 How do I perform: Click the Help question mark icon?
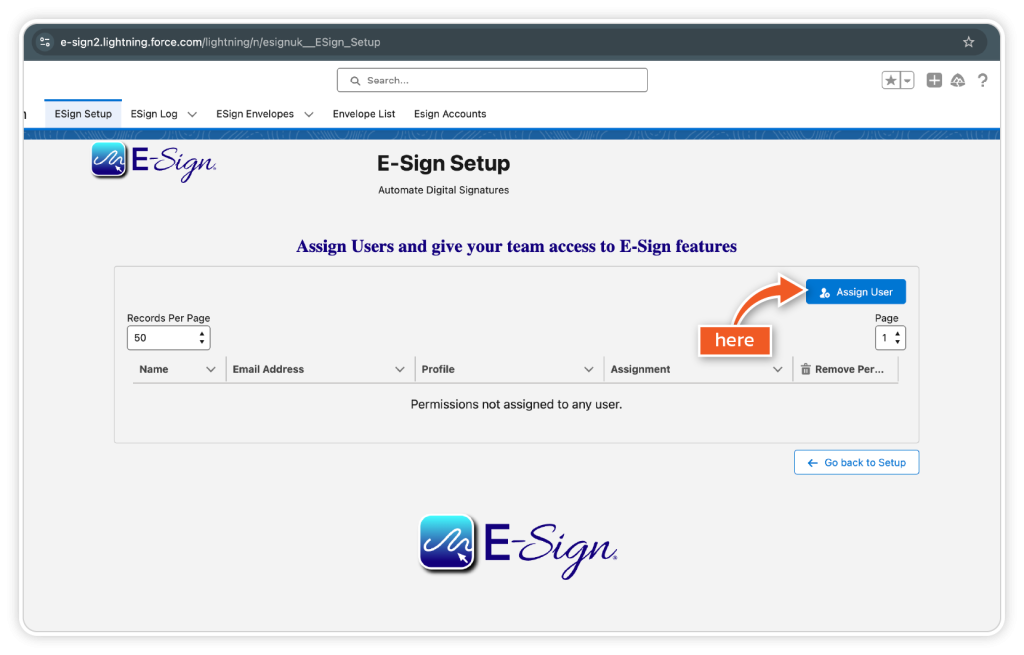[983, 81]
